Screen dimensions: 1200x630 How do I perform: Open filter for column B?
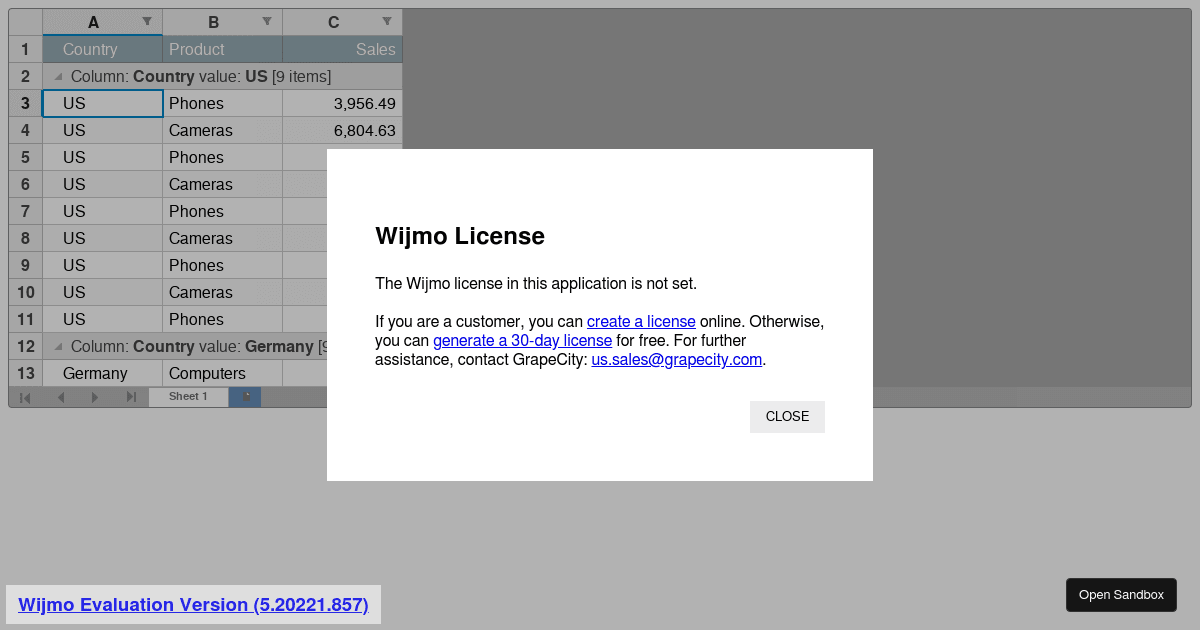pyautogui.click(x=267, y=21)
